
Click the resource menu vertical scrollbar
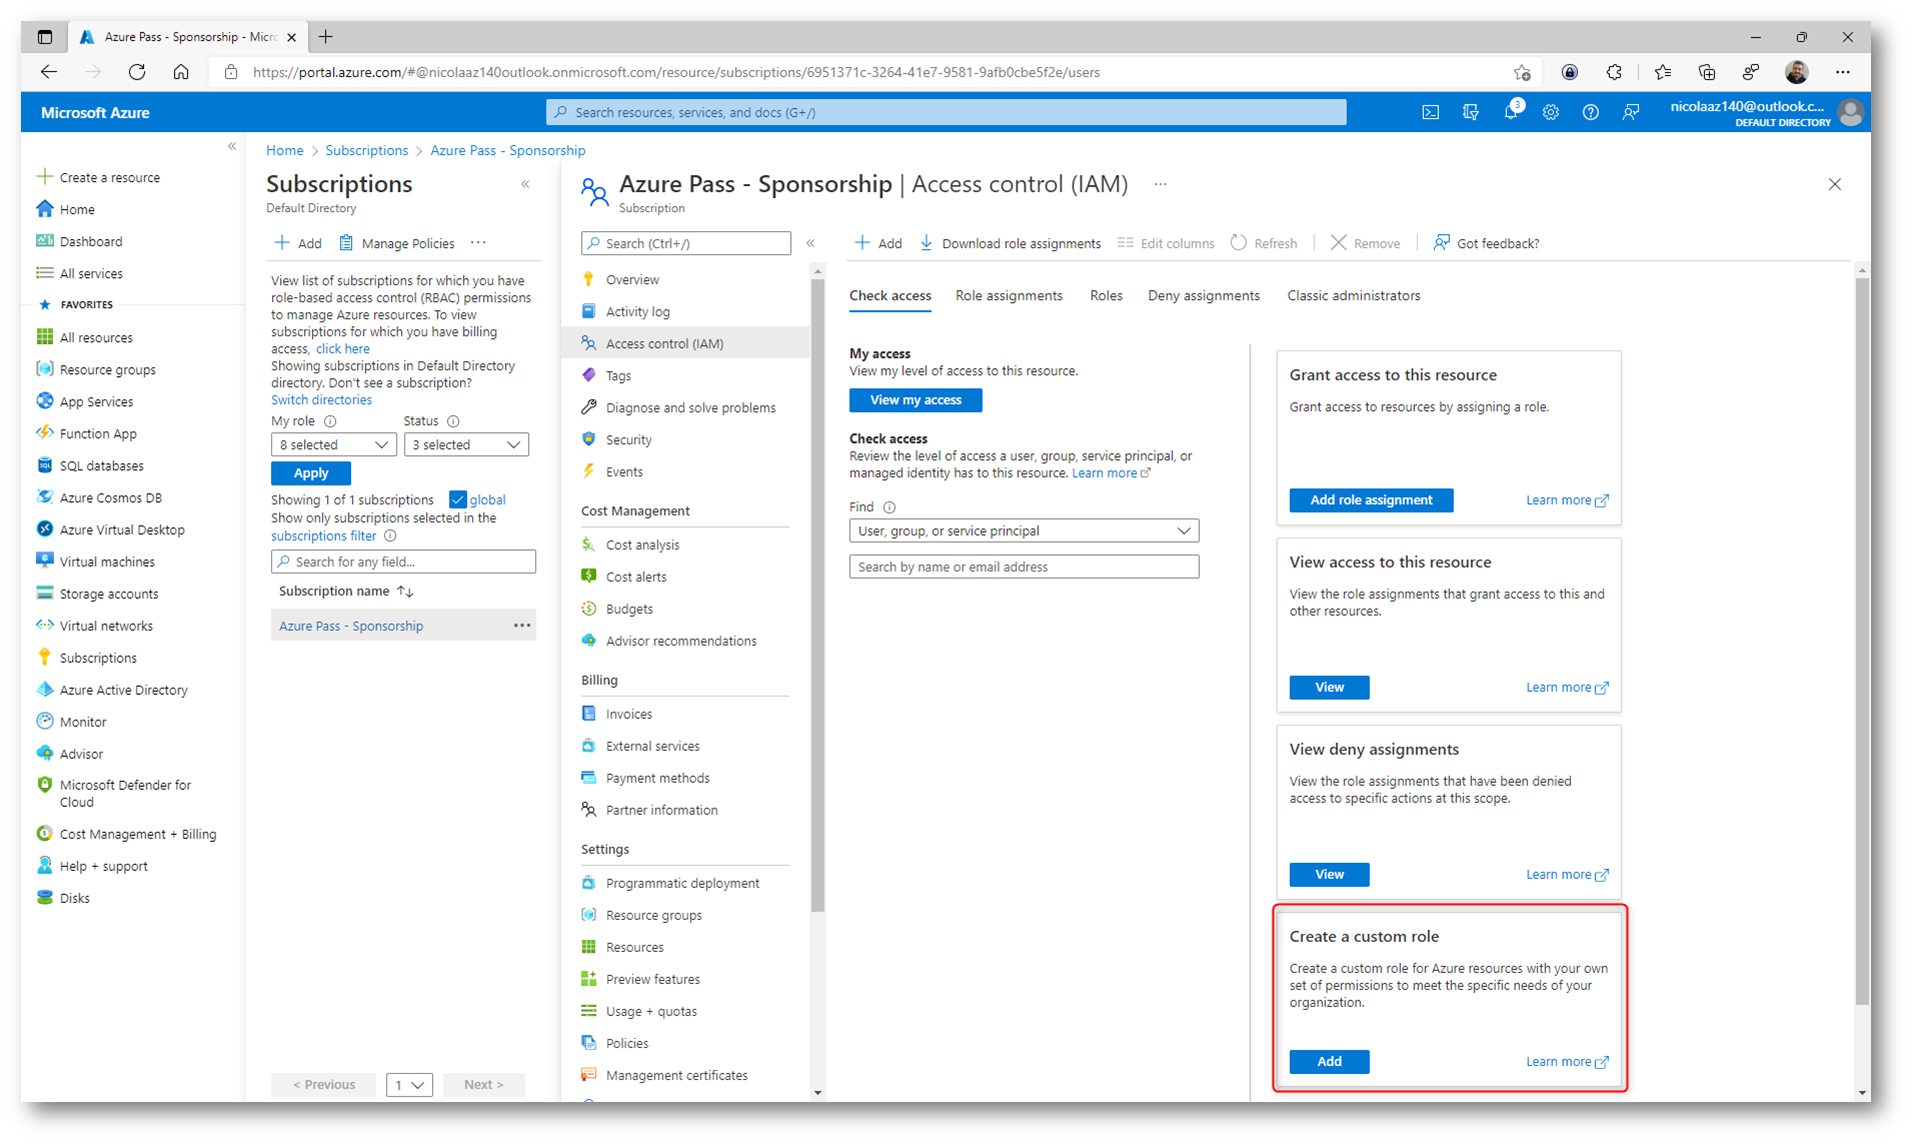tap(817, 595)
